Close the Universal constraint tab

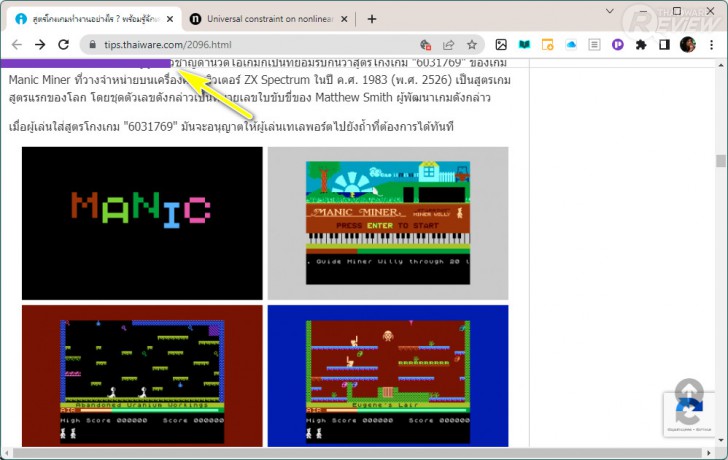click(x=344, y=19)
